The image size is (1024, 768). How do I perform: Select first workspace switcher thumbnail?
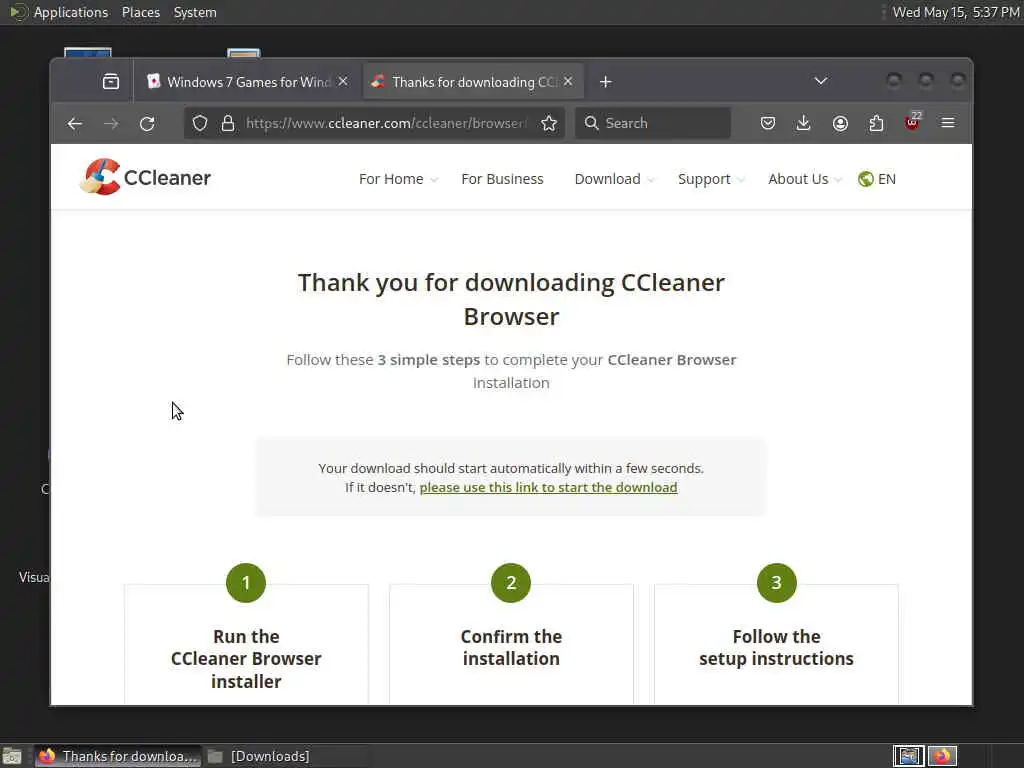(x=908, y=756)
